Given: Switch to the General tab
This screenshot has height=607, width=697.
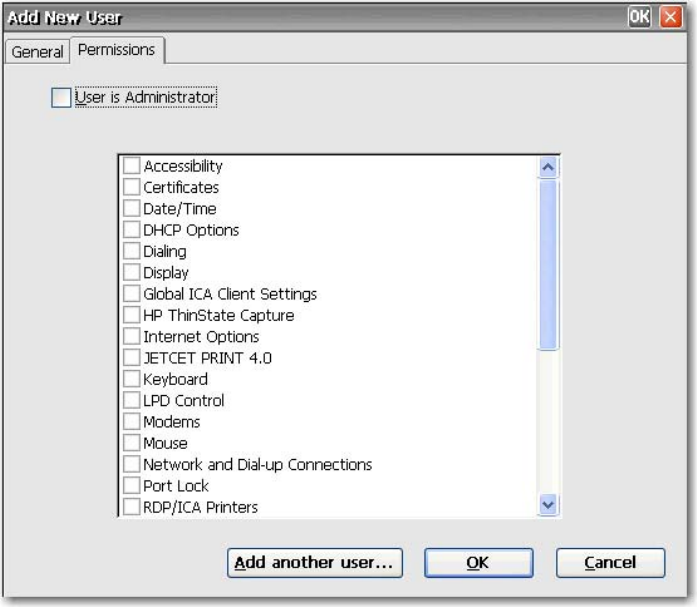Looking at the screenshot, I should click(x=37, y=52).
